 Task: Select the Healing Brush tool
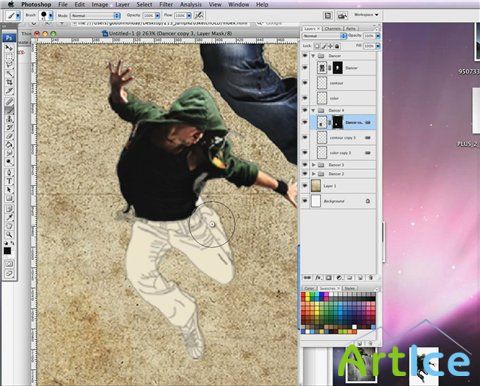[9, 101]
